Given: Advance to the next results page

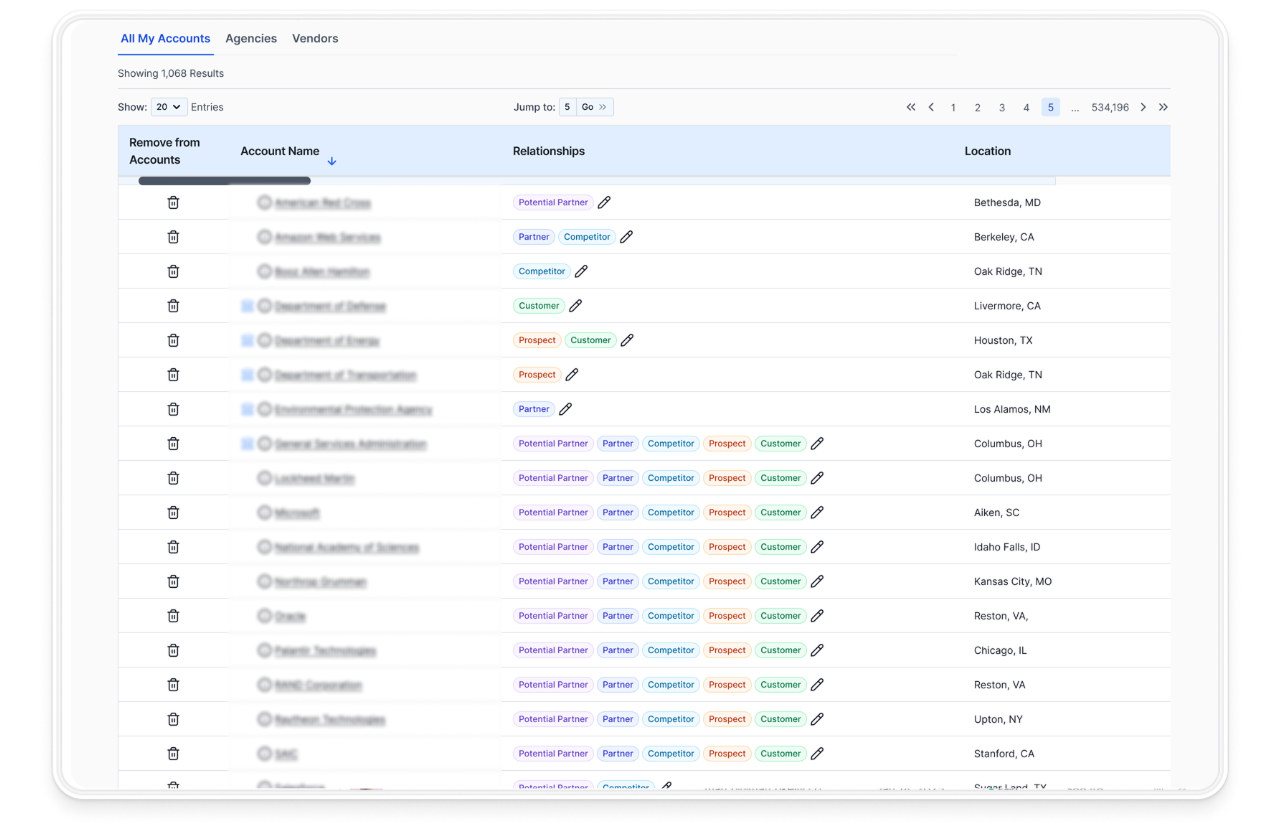Looking at the screenshot, I should [1143, 107].
